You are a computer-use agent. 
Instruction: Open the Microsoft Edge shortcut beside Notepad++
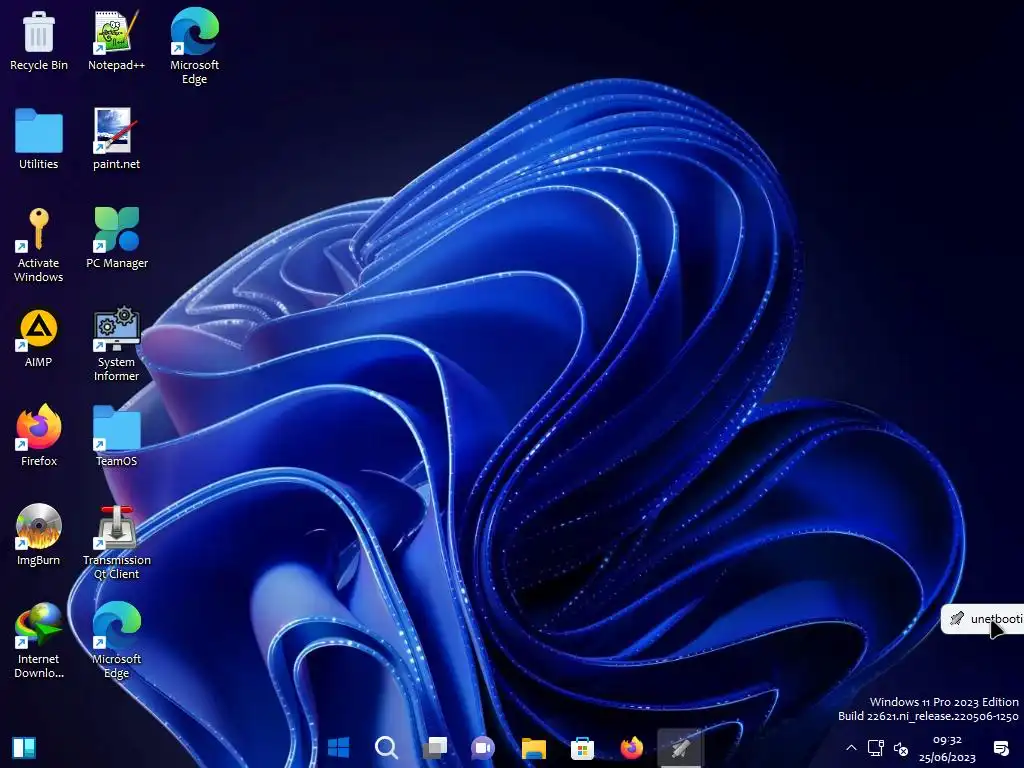(195, 47)
